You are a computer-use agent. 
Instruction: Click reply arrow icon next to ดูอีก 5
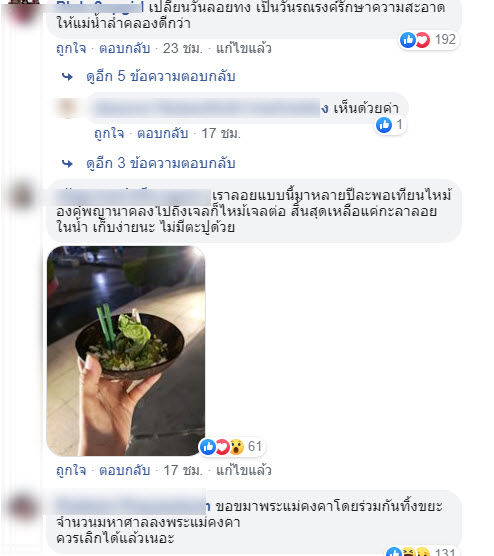point(67,77)
